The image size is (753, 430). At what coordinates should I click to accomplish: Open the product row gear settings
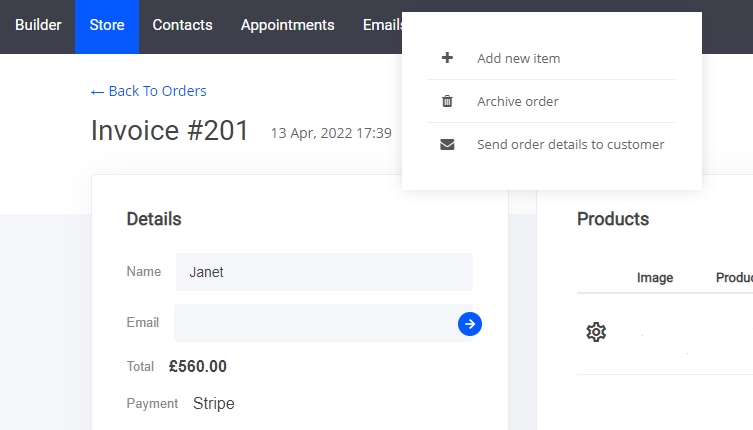pyautogui.click(x=596, y=332)
